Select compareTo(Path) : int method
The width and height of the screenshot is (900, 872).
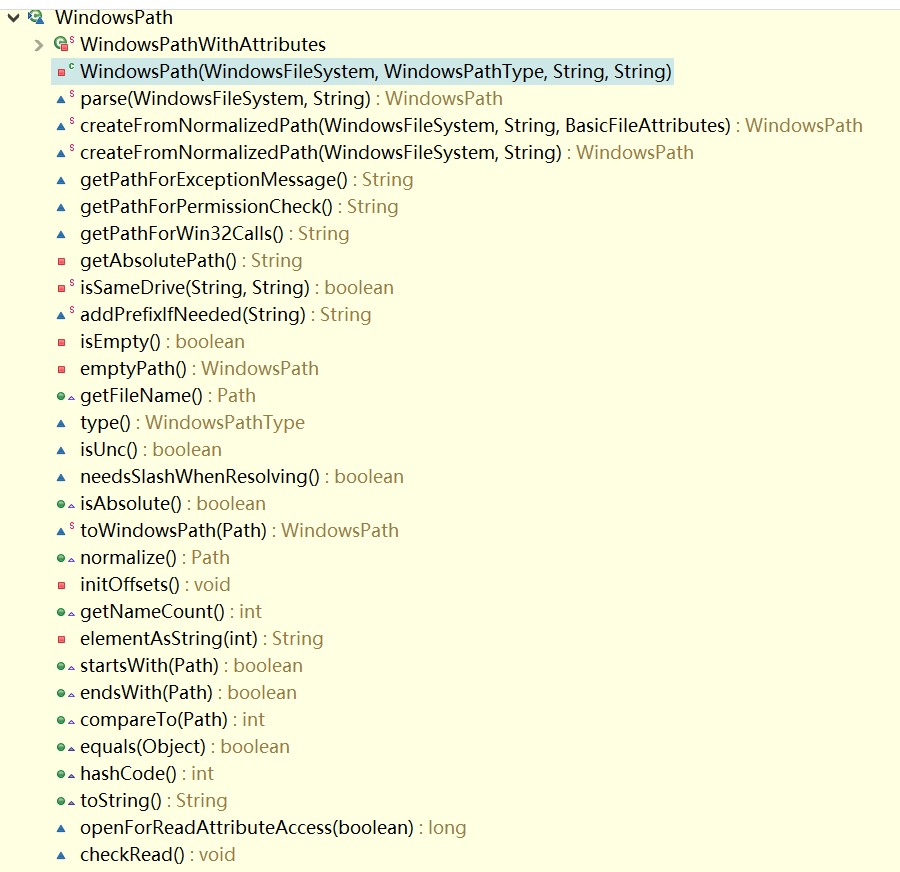click(172, 719)
